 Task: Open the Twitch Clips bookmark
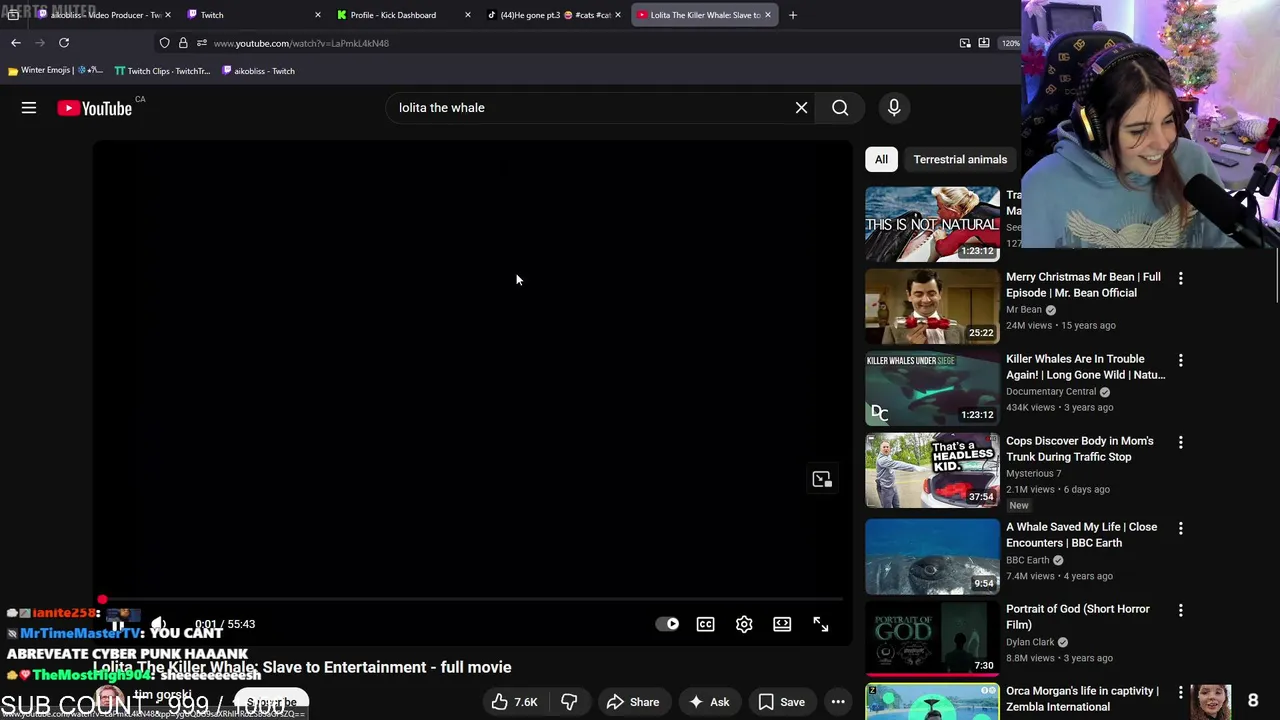pyautogui.click(x=162, y=71)
